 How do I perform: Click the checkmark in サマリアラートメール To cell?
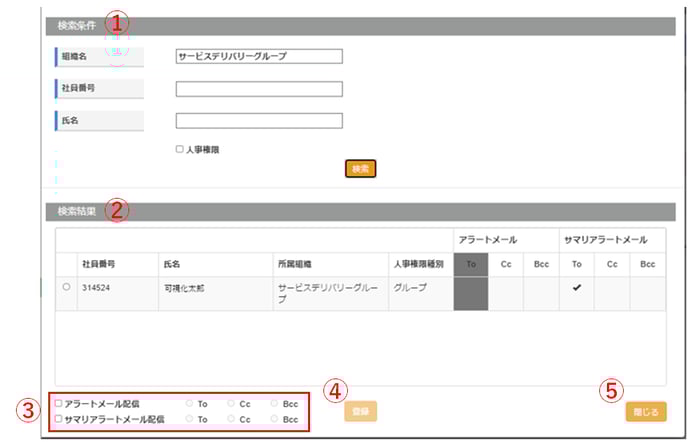pyautogui.click(x=576, y=287)
